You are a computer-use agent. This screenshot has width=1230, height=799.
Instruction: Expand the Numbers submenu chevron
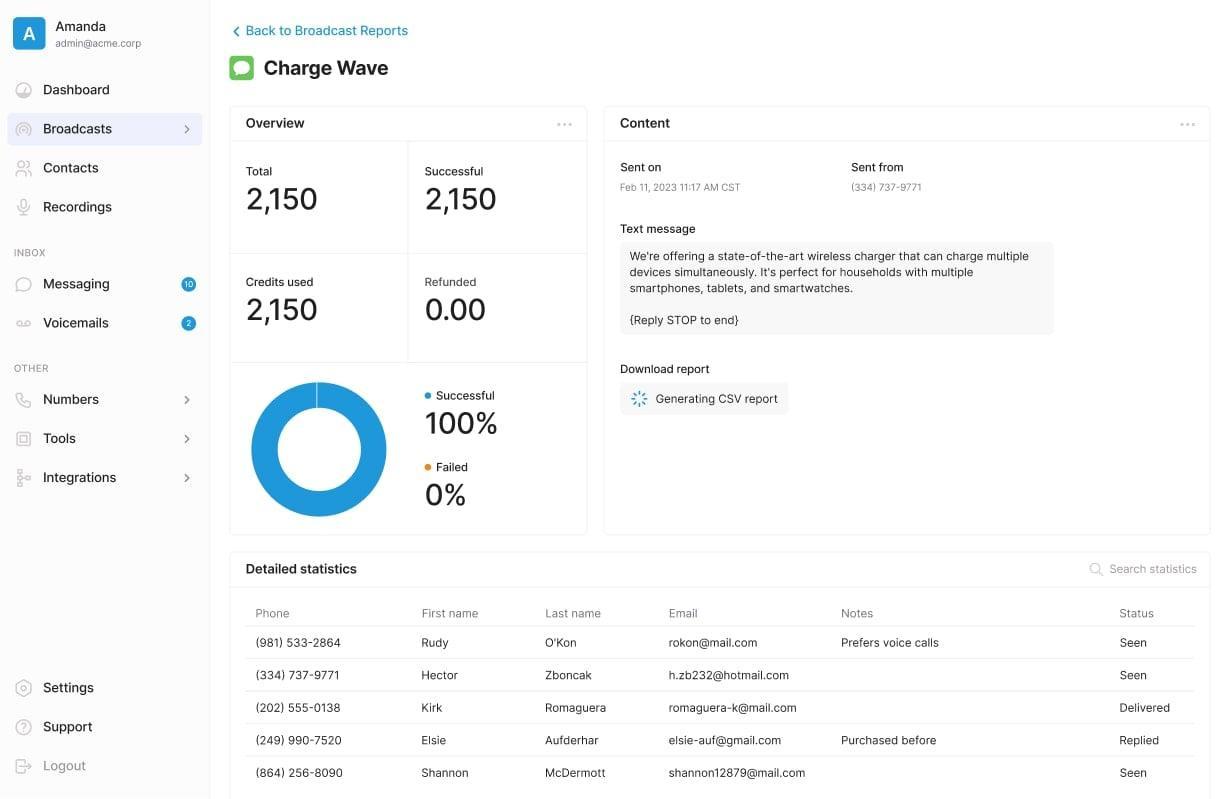click(187, 400)
